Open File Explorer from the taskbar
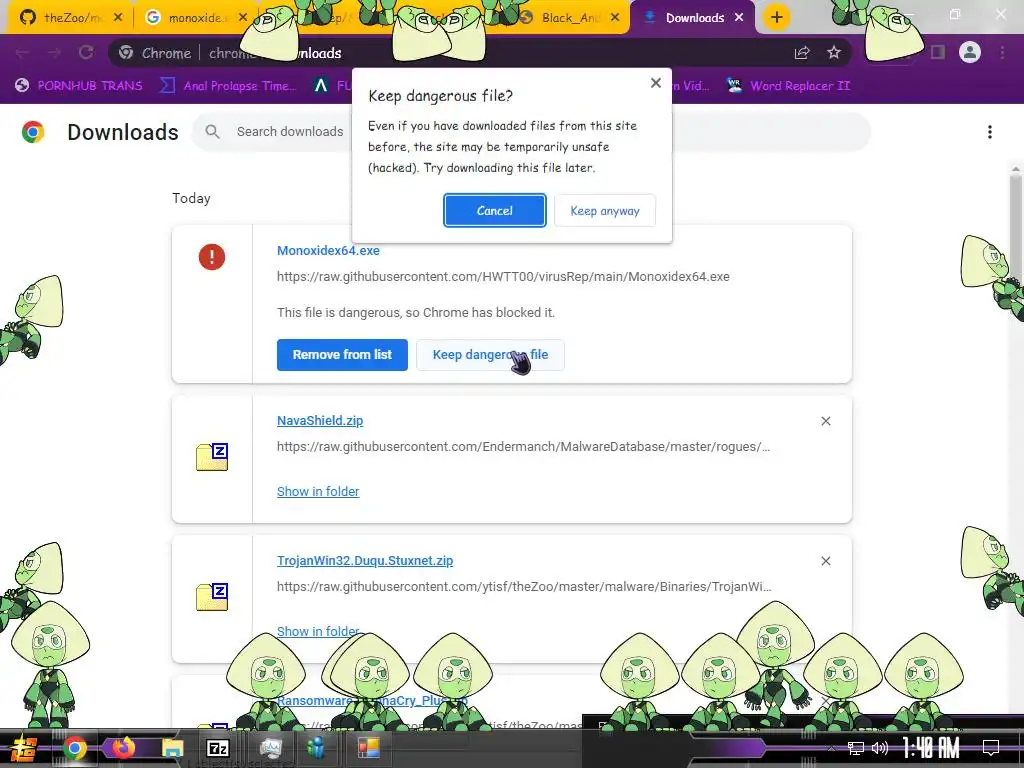Screen dimensions: 1024x768 pos(172,748)
